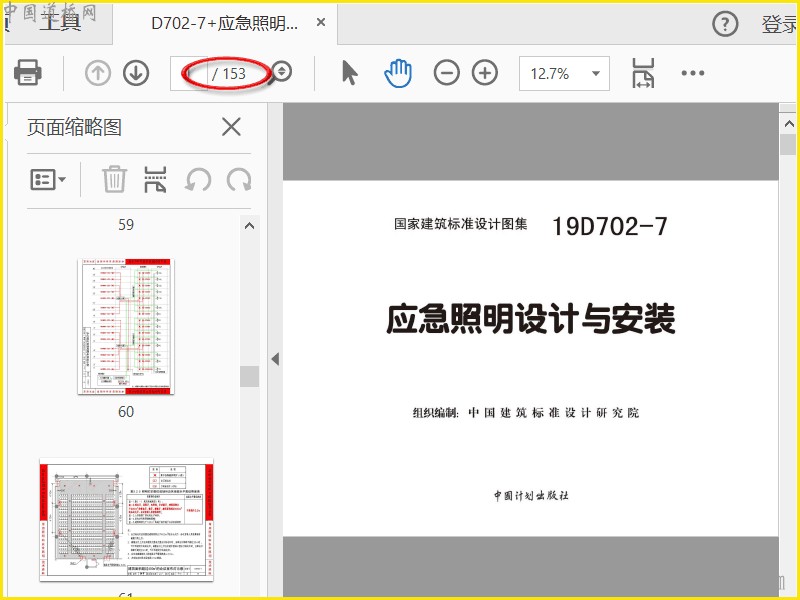
Task: Switch to the 工具 tab
Action: [60, 22]
